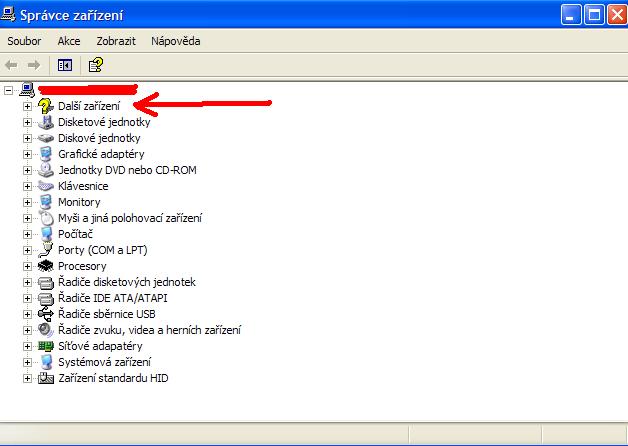Maximize the Správce zařízení window
628x446 pixels.
[594, 15]
